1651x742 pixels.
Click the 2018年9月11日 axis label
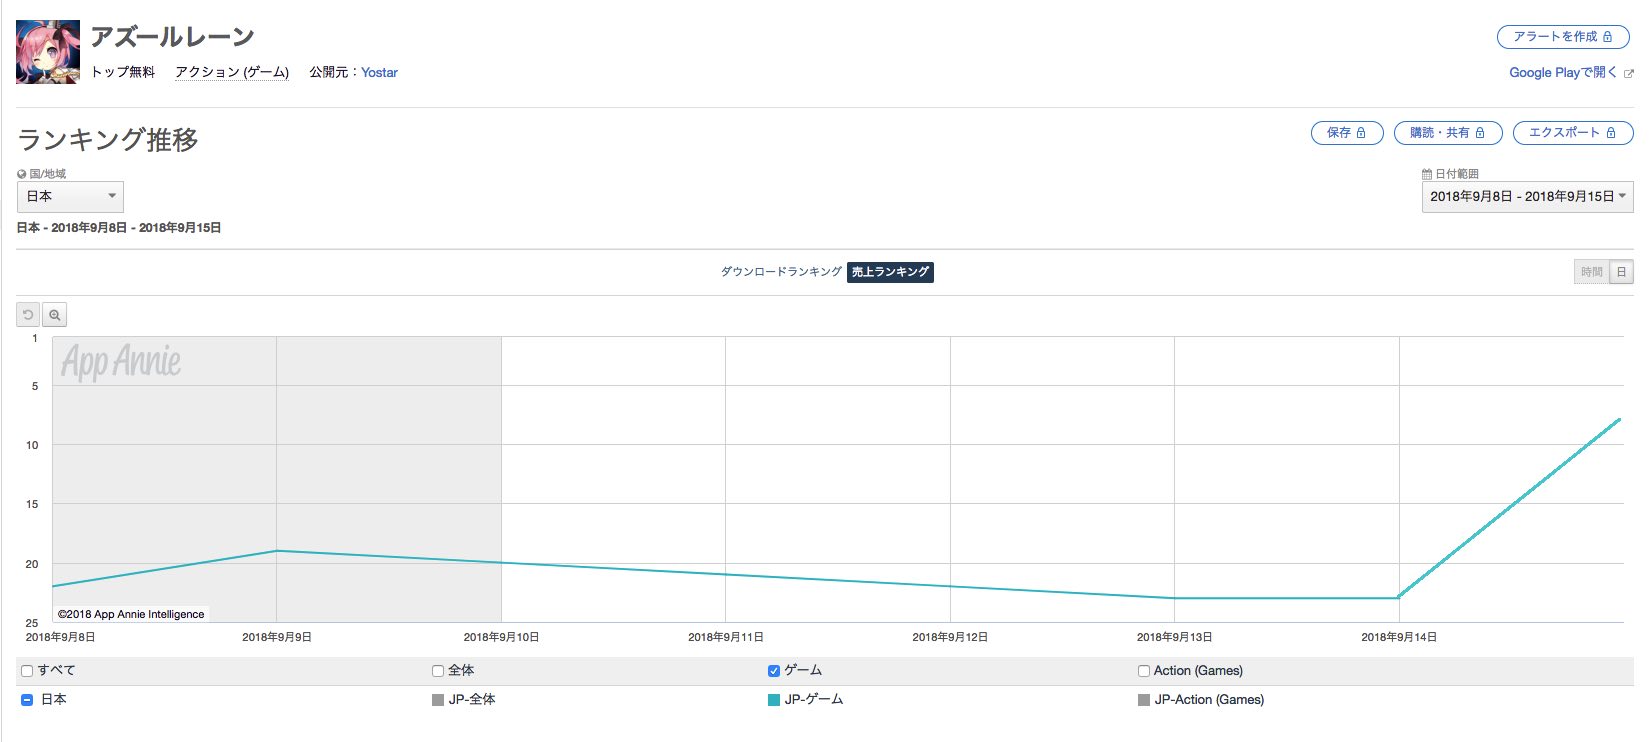[725, 637]
